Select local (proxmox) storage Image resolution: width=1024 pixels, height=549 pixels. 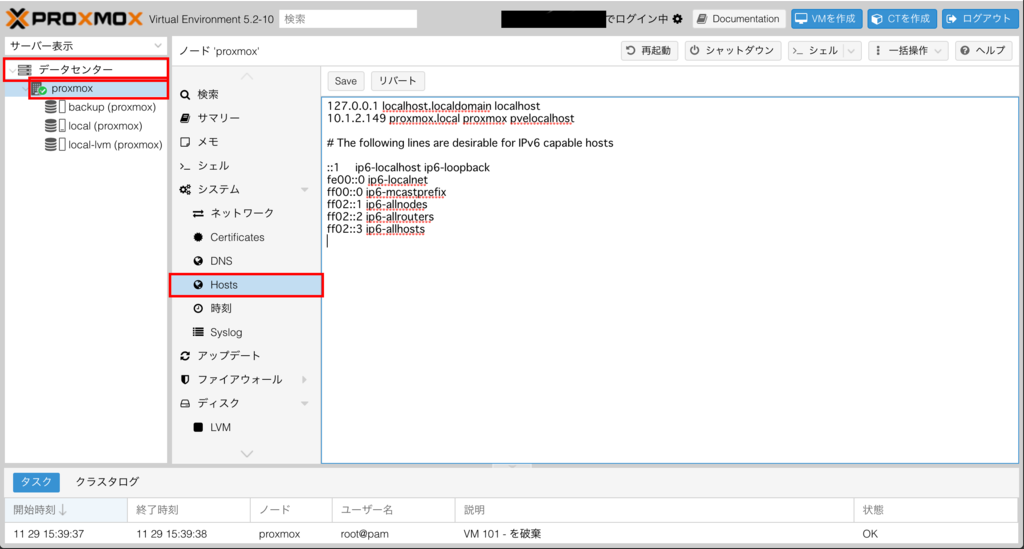104,125
